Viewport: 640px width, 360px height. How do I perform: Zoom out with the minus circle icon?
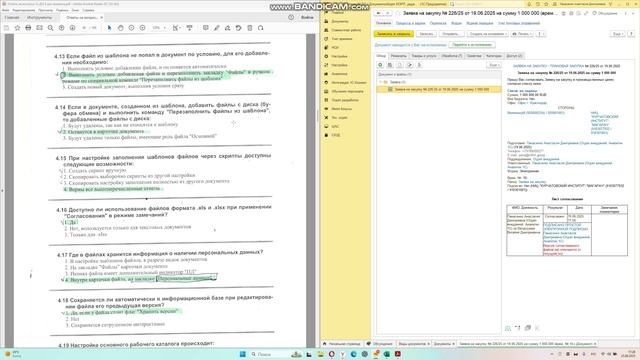131,28
